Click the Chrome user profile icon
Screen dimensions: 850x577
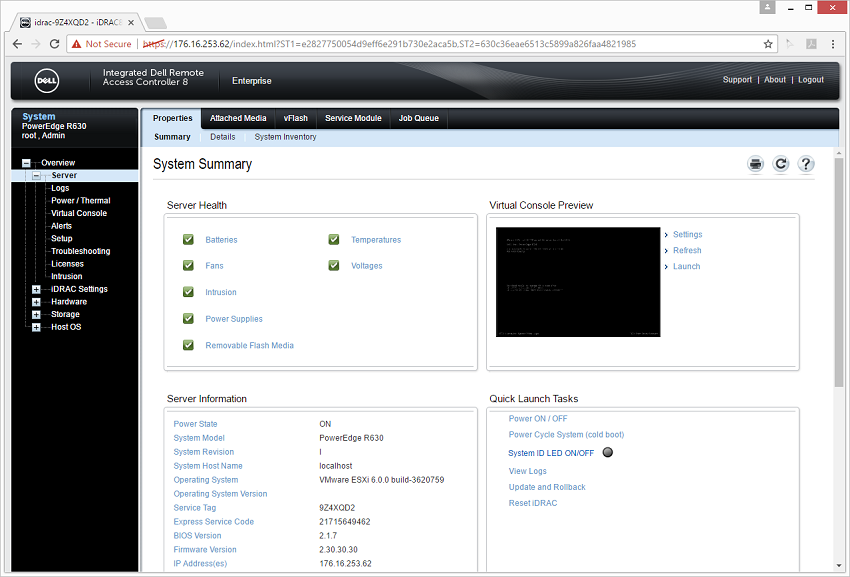click(767, 7)
